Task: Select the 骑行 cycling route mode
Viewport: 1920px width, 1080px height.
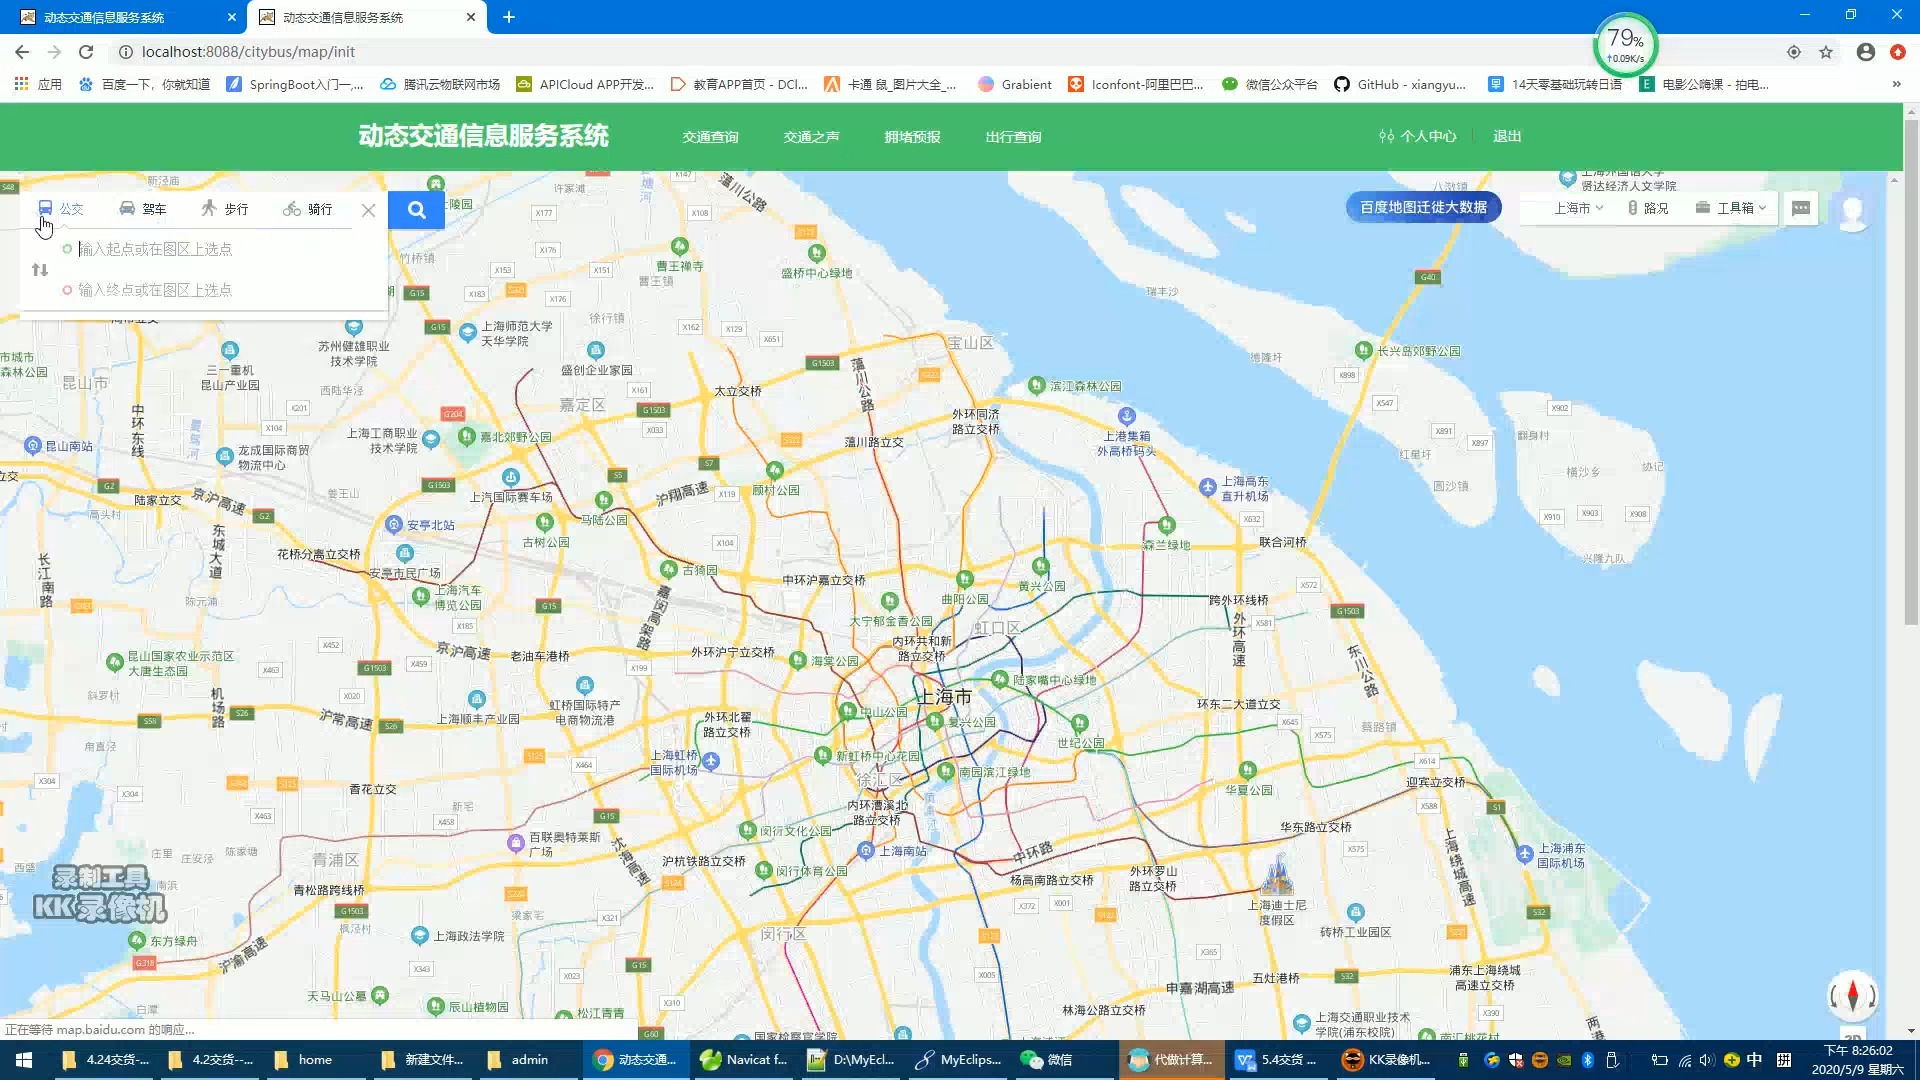Action: (308, 209)
